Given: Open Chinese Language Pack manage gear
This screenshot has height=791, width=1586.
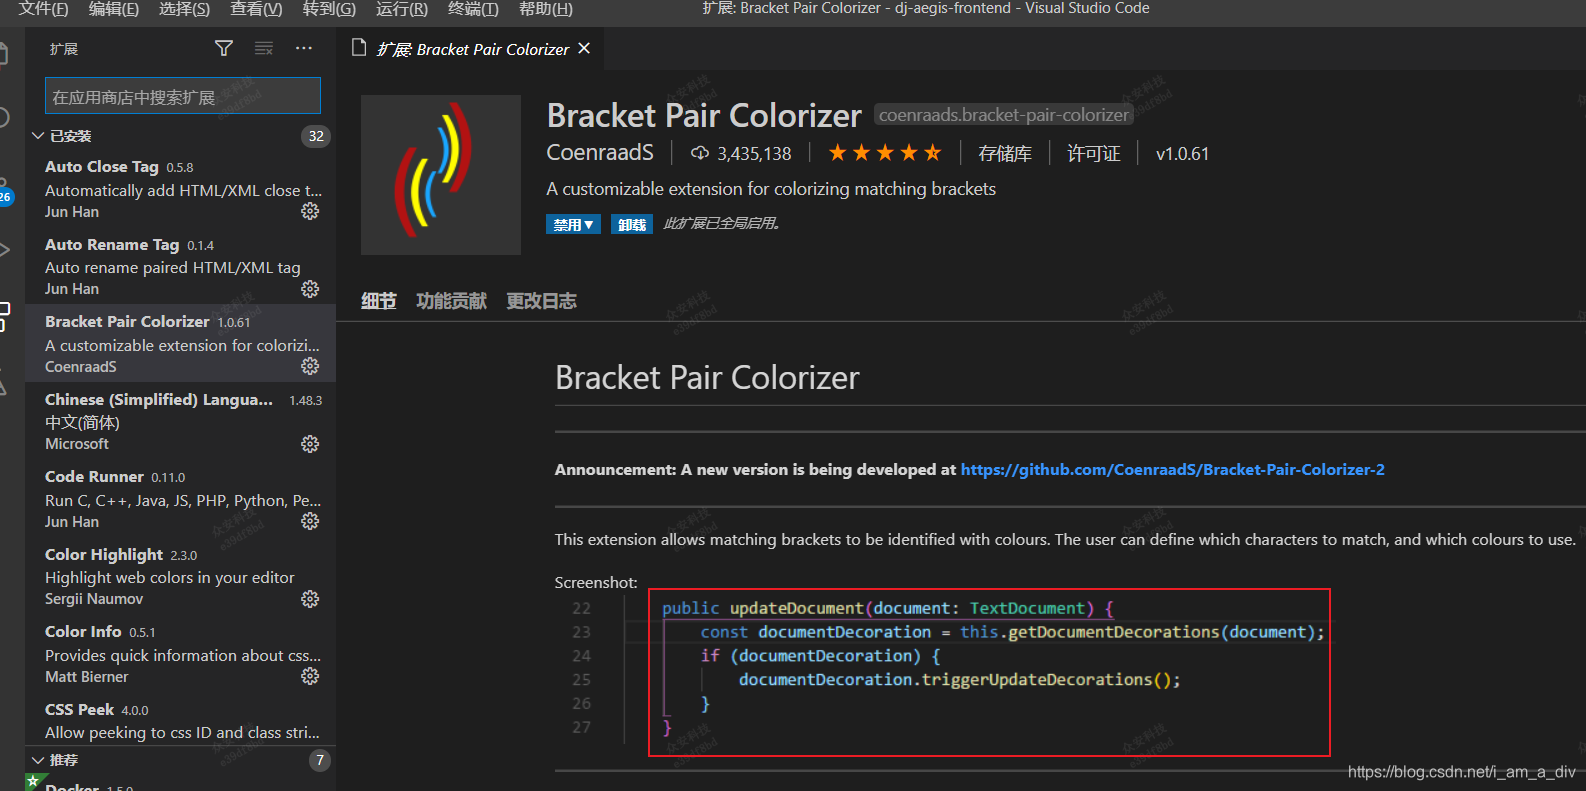Looking at the screenshot, I should click(x=310, y=444).
